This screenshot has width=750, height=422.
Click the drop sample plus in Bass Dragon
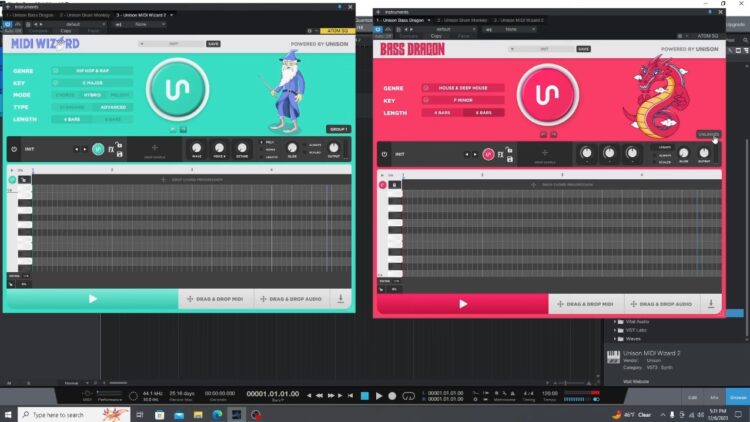click(x=544, y=153)
